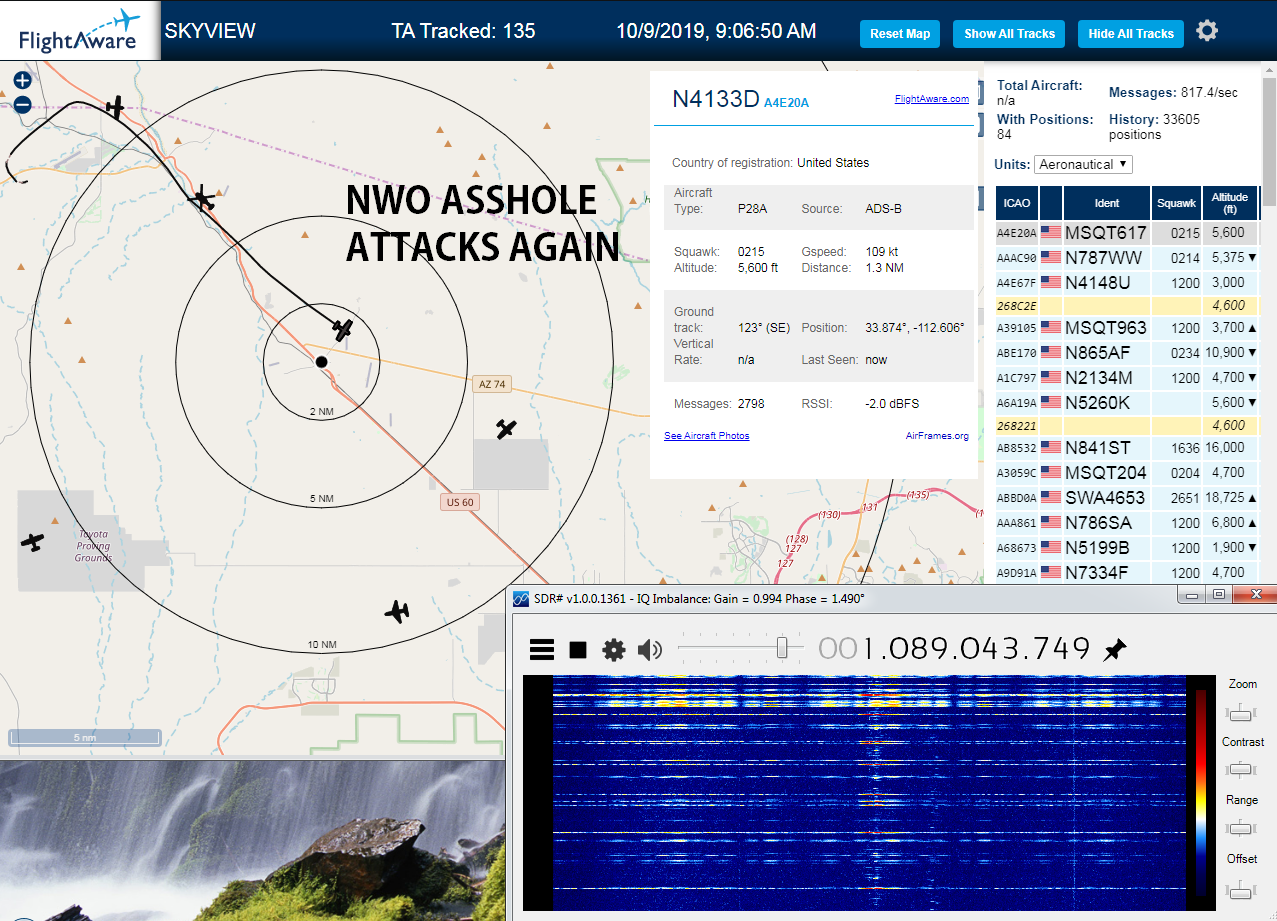
Task: Select the row with ICAO 268C2E
Action: point(1127,306)
